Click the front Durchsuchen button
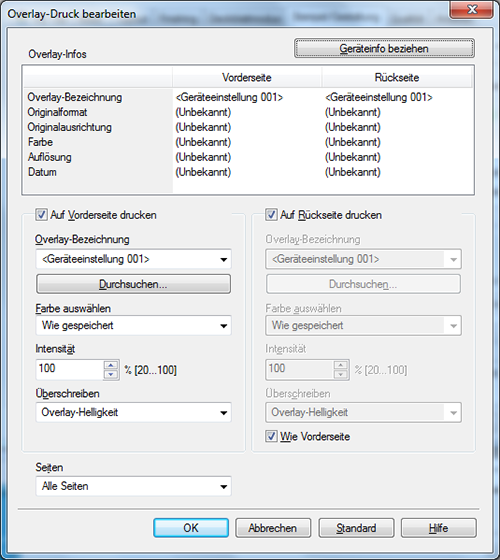Viewport: 500px width, 560px height. [134, 284]
